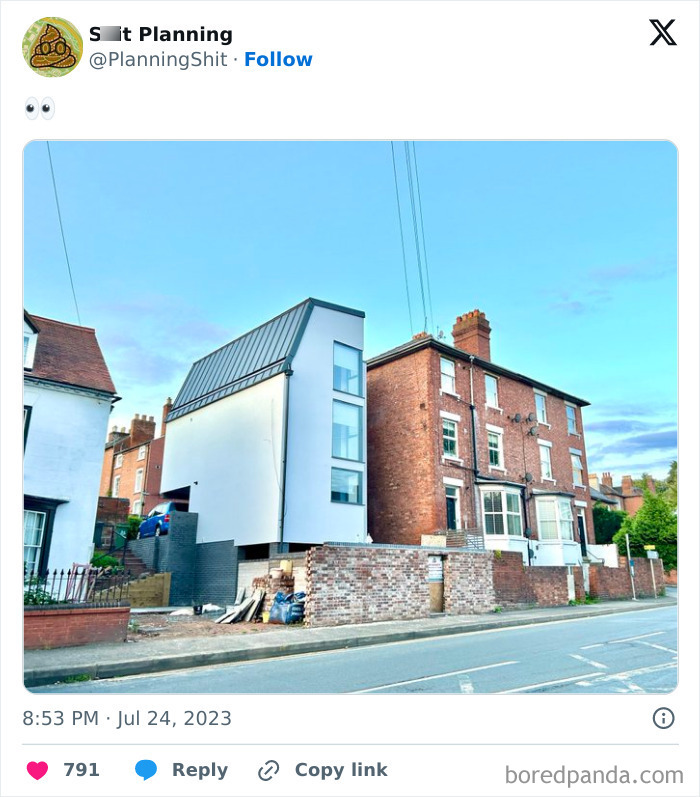Click the Copy link text

(x=341, y=770)
